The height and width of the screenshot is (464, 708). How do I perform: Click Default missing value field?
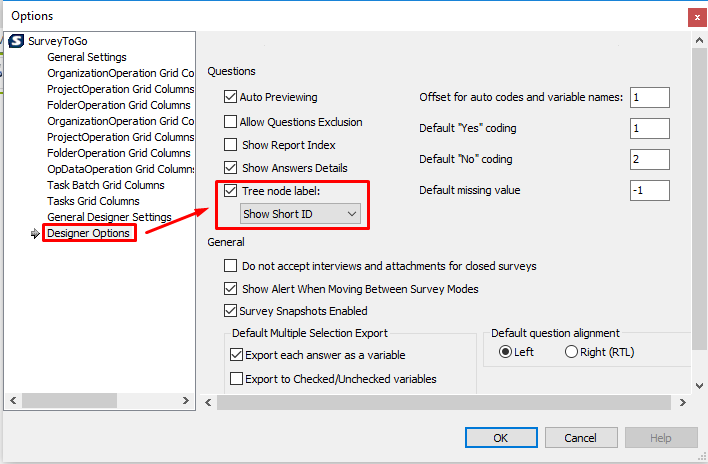[x=650, y=190]
